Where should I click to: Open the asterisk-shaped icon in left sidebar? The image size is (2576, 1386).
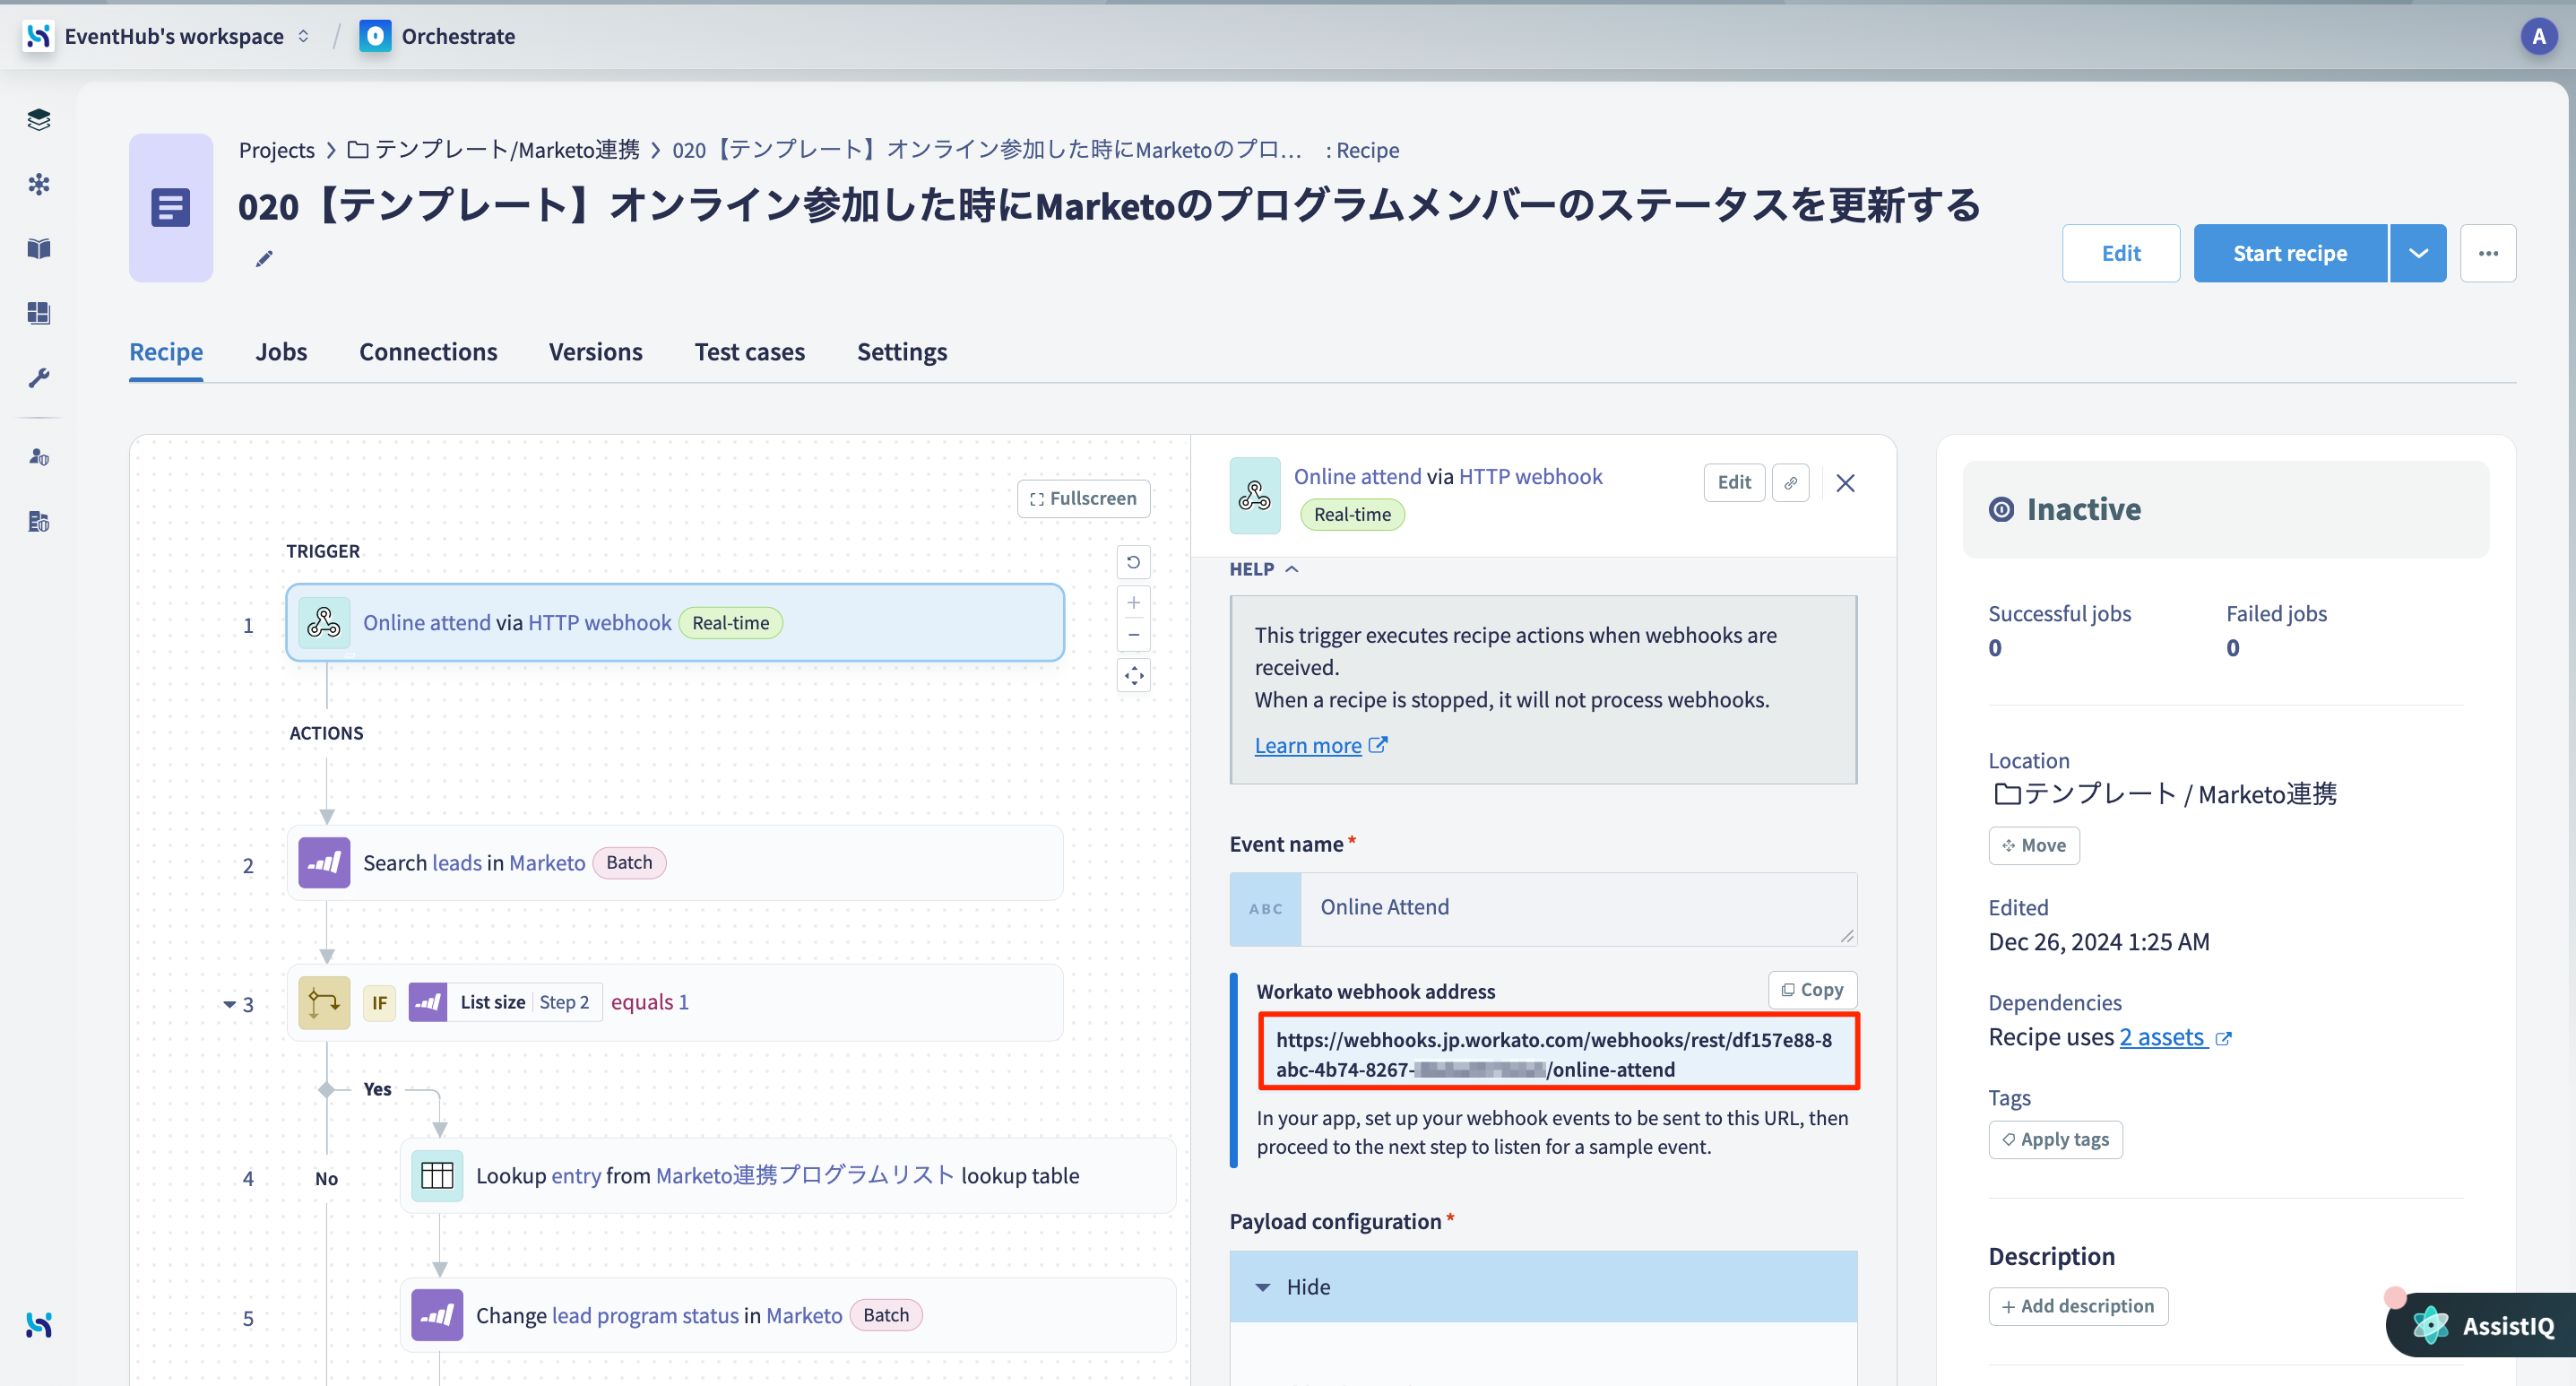pos(39,184)
